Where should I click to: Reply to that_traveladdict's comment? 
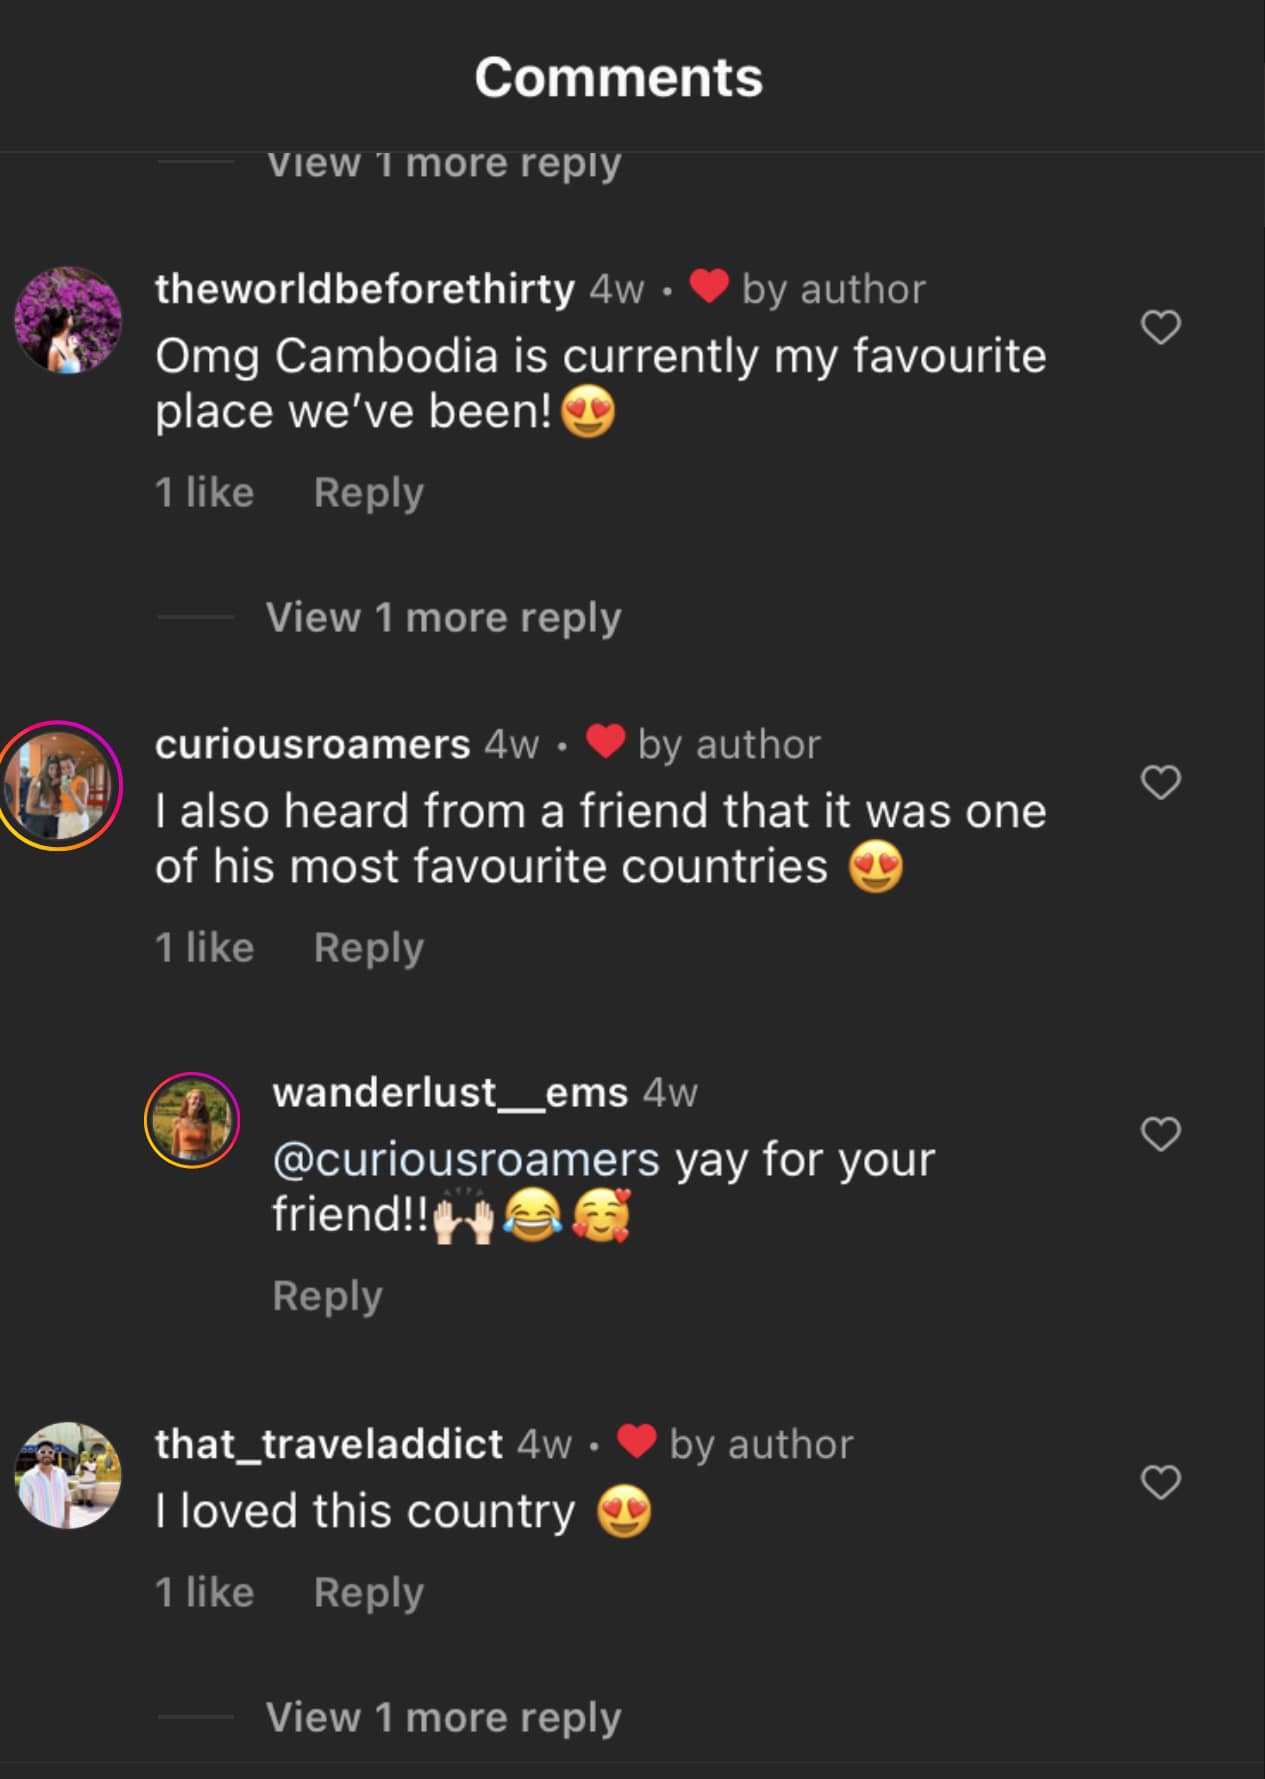coord(369,1593)
